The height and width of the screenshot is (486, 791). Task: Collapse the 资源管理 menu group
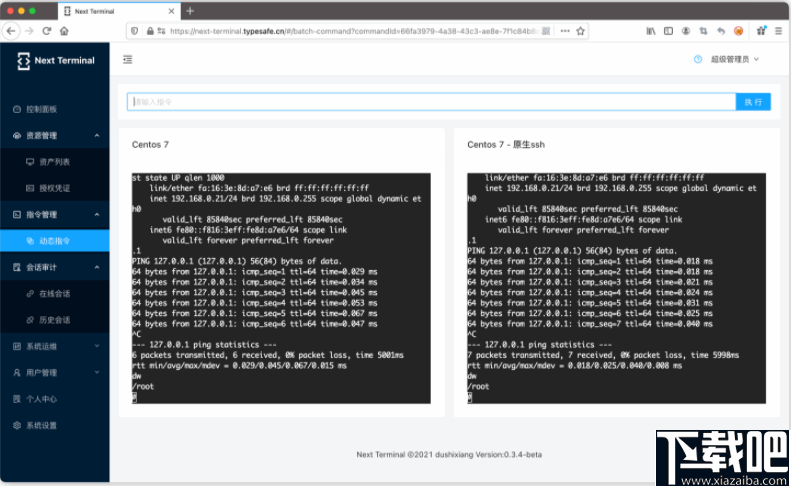(x=54, y=135)
